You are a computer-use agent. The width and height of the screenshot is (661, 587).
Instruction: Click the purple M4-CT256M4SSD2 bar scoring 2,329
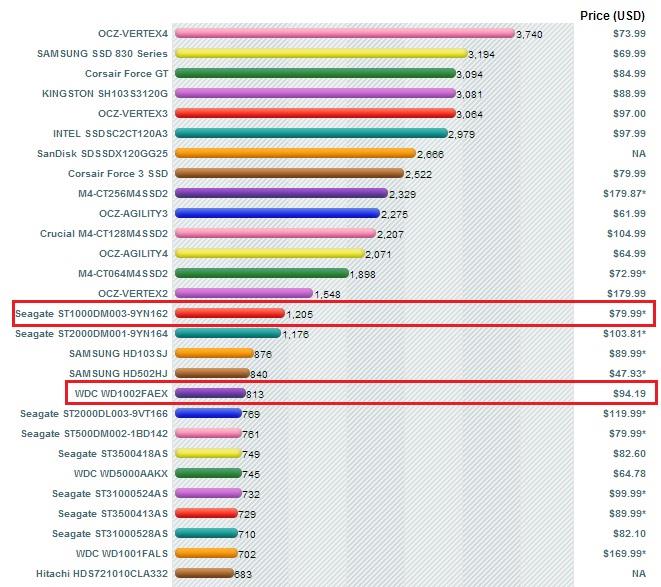point(280,193)
